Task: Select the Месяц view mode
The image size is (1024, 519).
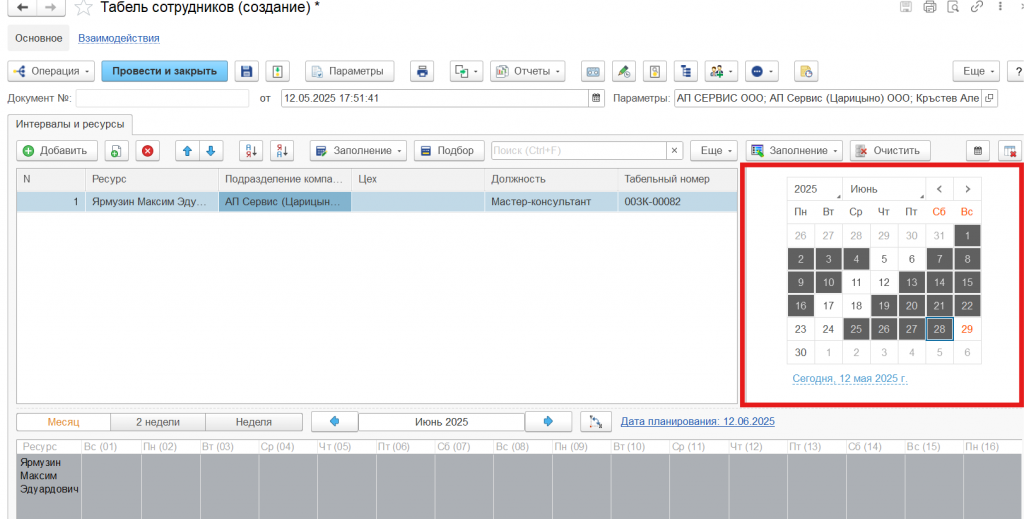Action: (x=63, y=422)
